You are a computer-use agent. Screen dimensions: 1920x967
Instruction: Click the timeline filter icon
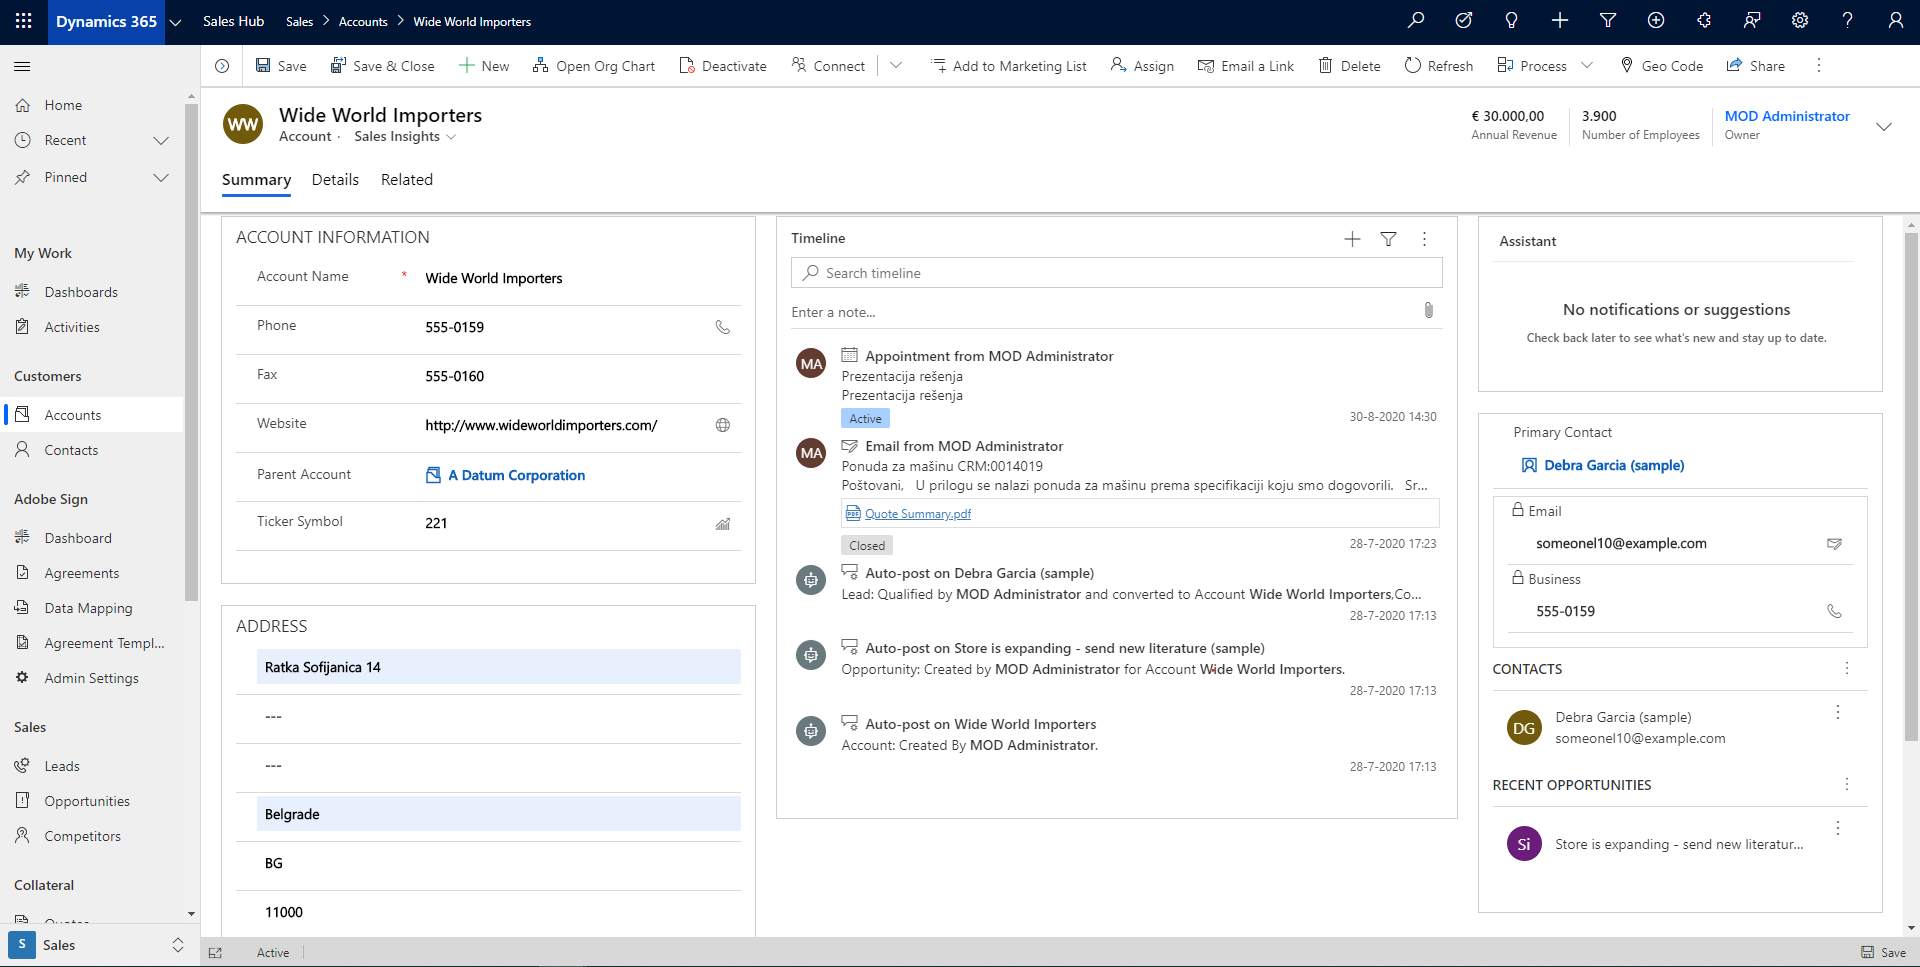[1388, 239]
